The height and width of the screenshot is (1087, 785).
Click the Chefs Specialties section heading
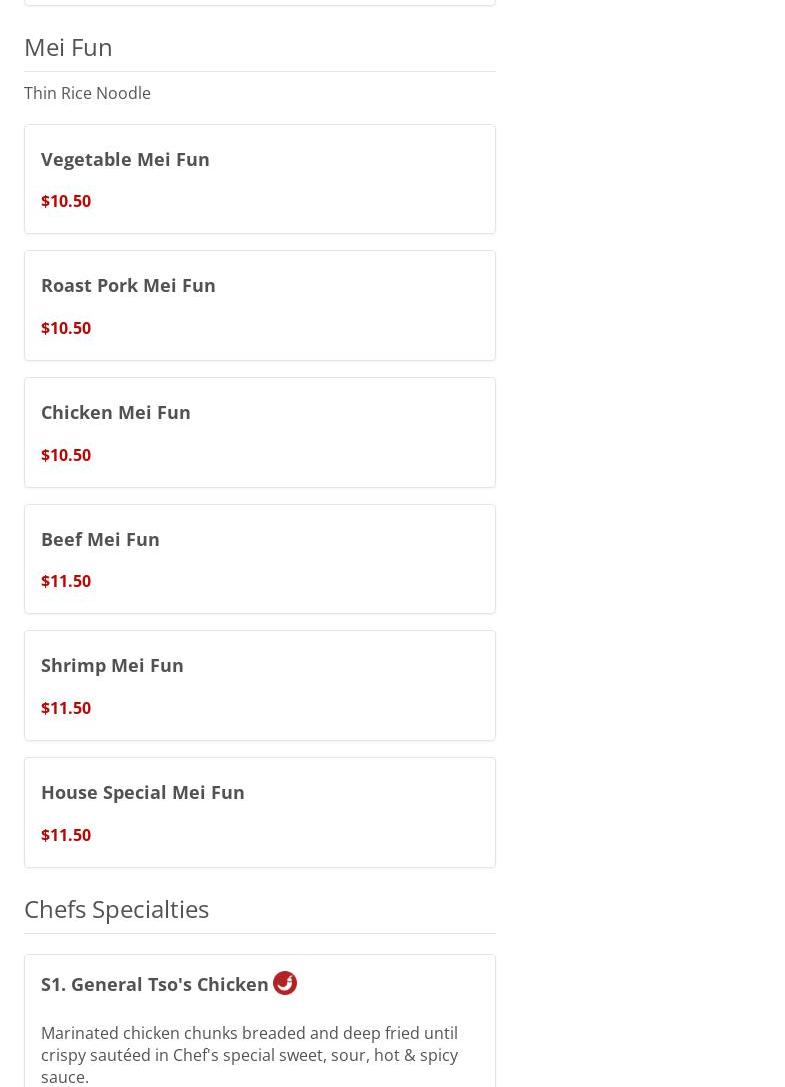pyautogui.click(x=117, y=910)
